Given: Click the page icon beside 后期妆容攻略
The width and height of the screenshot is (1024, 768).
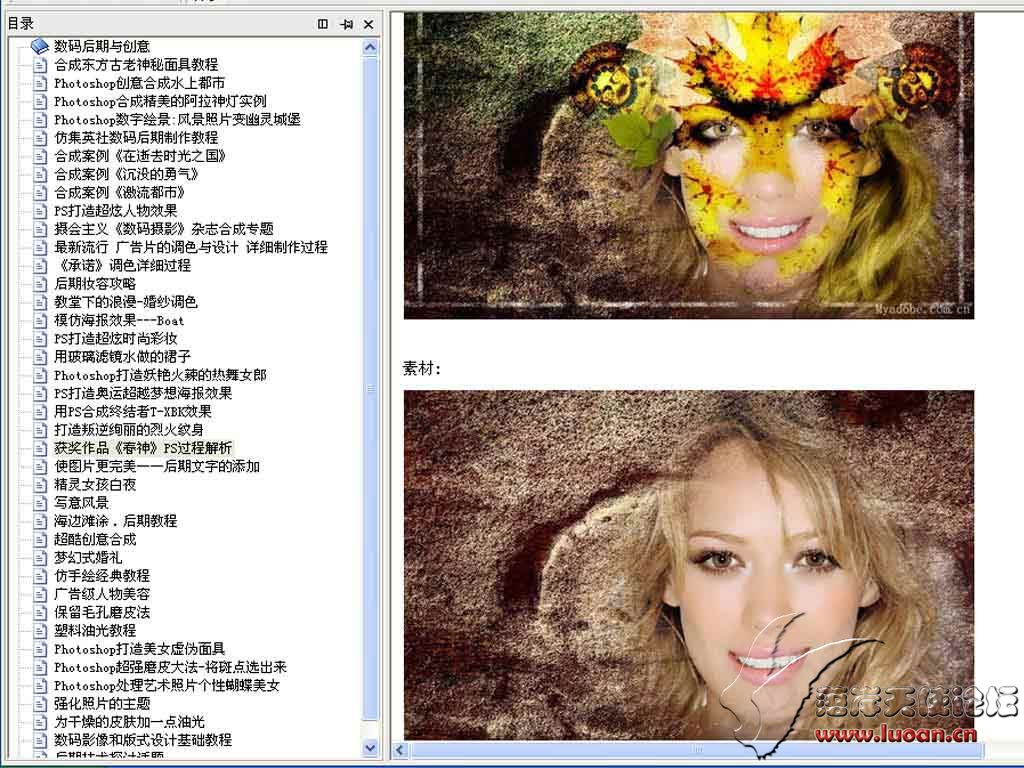Looking at the screenshot, I should [40, 283].
